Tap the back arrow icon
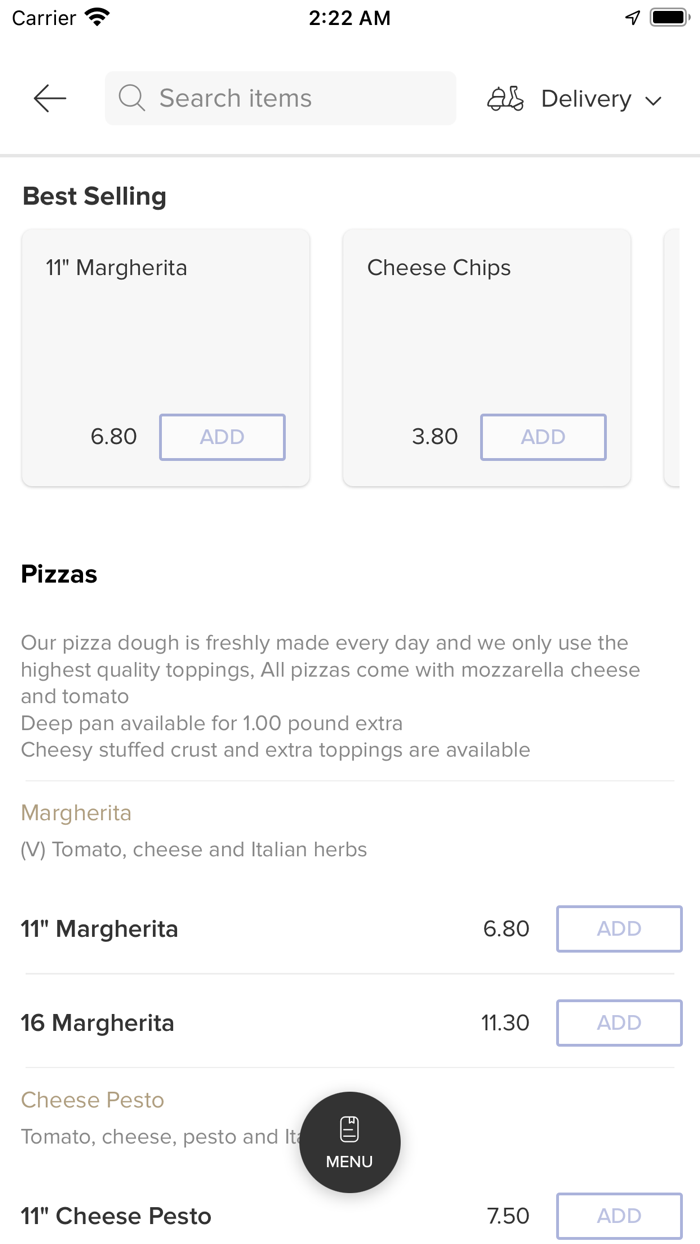This screenshot has width=700, height=1244. point(48,98)
